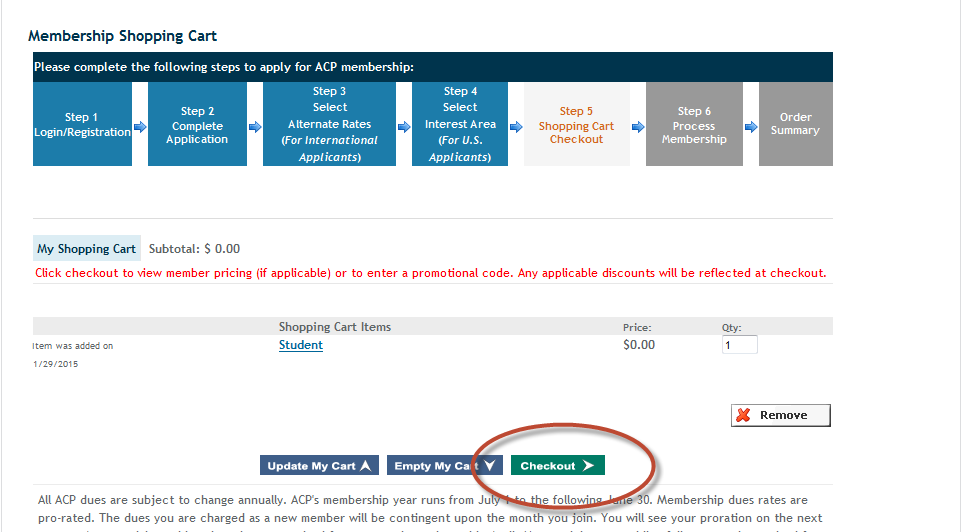Click the arrow between Step 1 and Step 2
The height and width of the screenshot is (532, 961).
click(x=140, y=127)
